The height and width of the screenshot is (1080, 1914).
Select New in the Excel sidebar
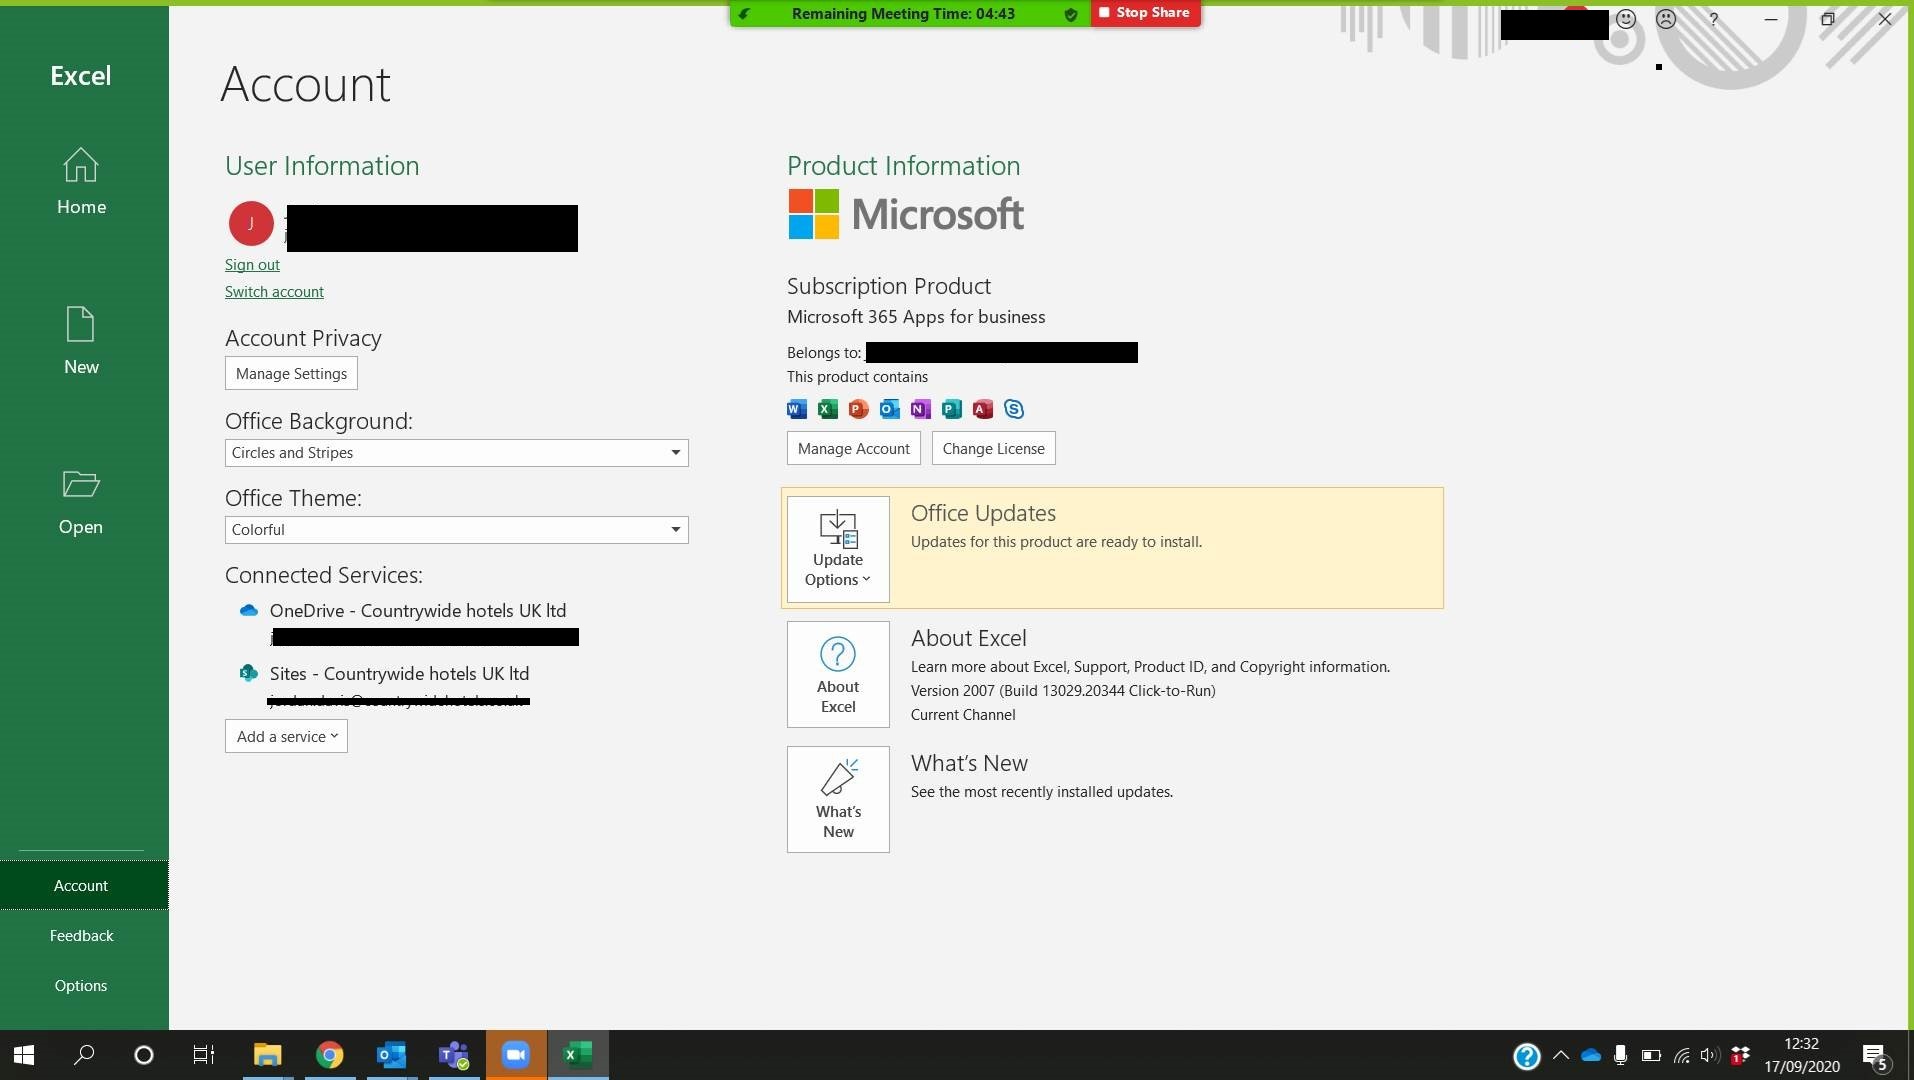81,342
